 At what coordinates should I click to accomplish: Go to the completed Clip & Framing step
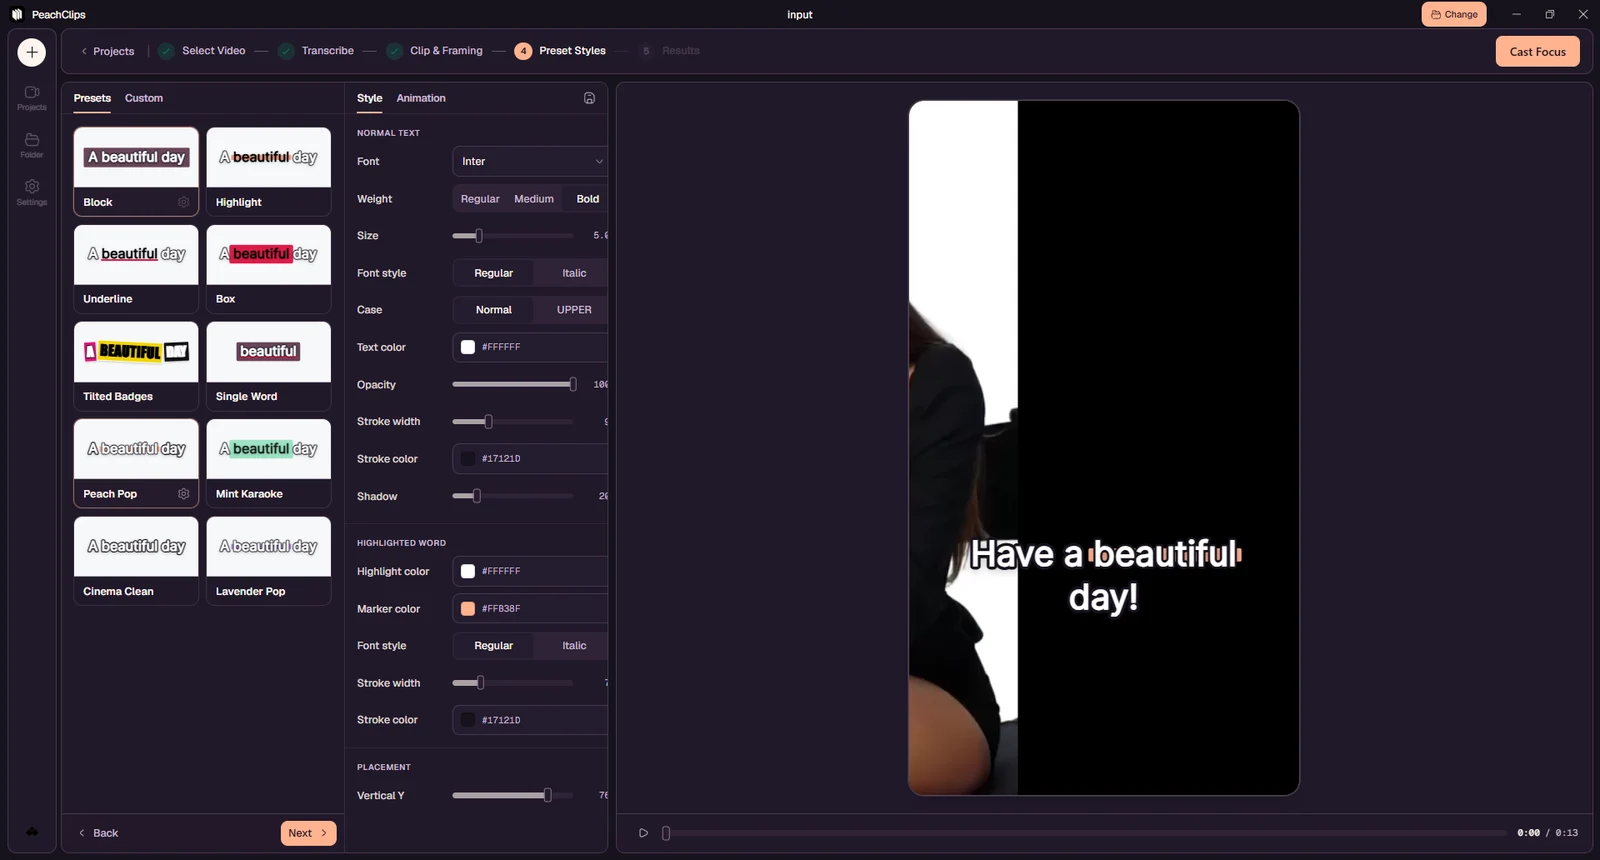pyautogui.click(x=434, y=51)
